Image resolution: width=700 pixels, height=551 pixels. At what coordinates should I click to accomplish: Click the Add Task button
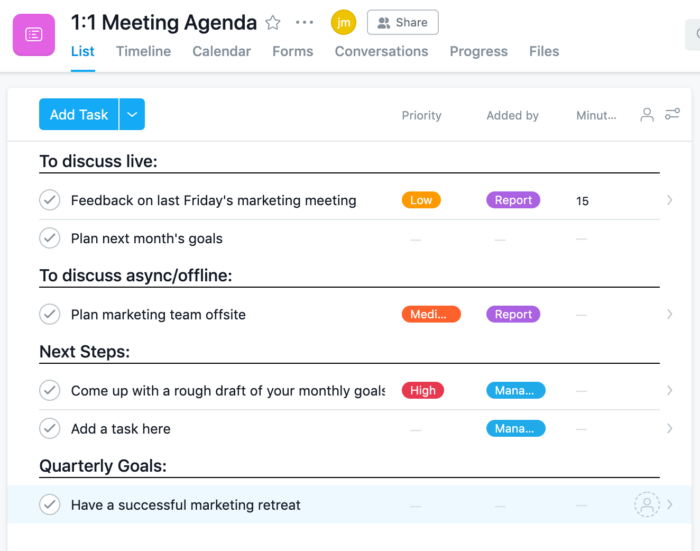pos(79,115)
